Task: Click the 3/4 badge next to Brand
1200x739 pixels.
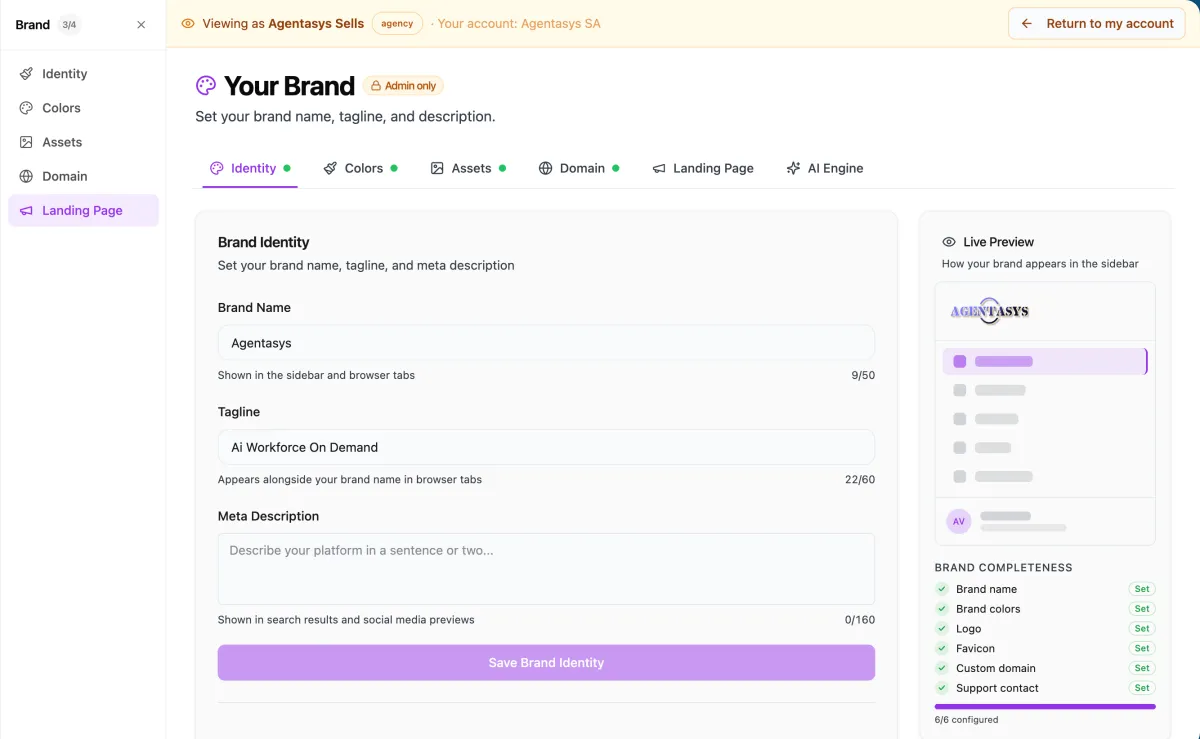Action: [x=69, y=25]
